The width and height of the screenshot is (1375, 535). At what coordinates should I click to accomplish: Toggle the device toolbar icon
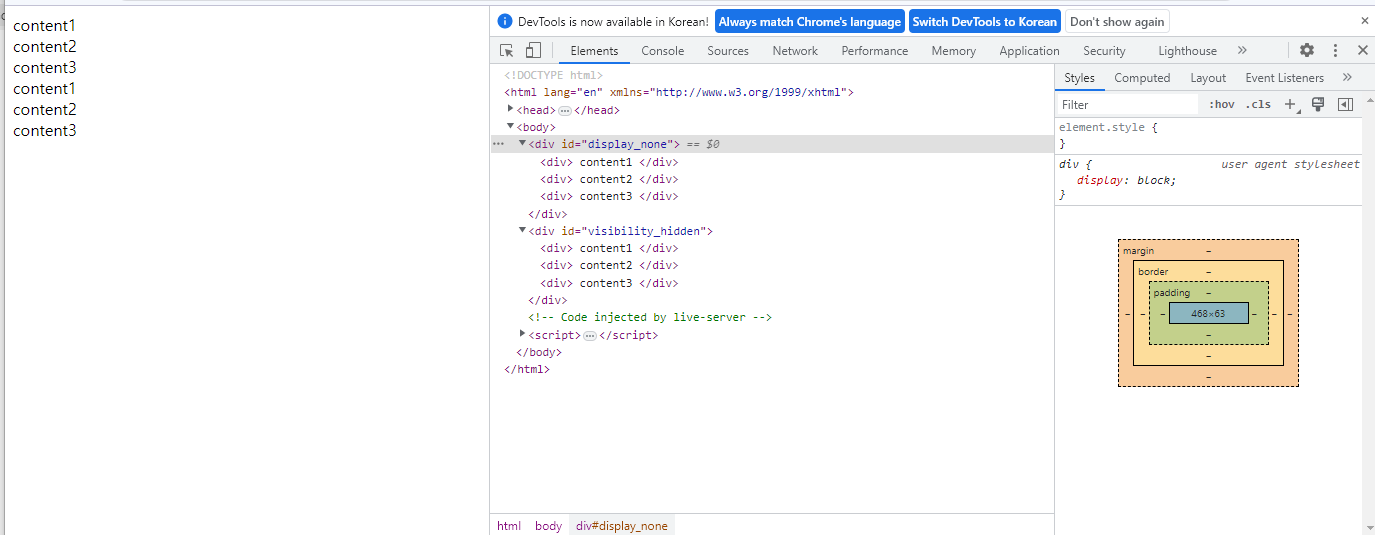[x=533, y=51]
